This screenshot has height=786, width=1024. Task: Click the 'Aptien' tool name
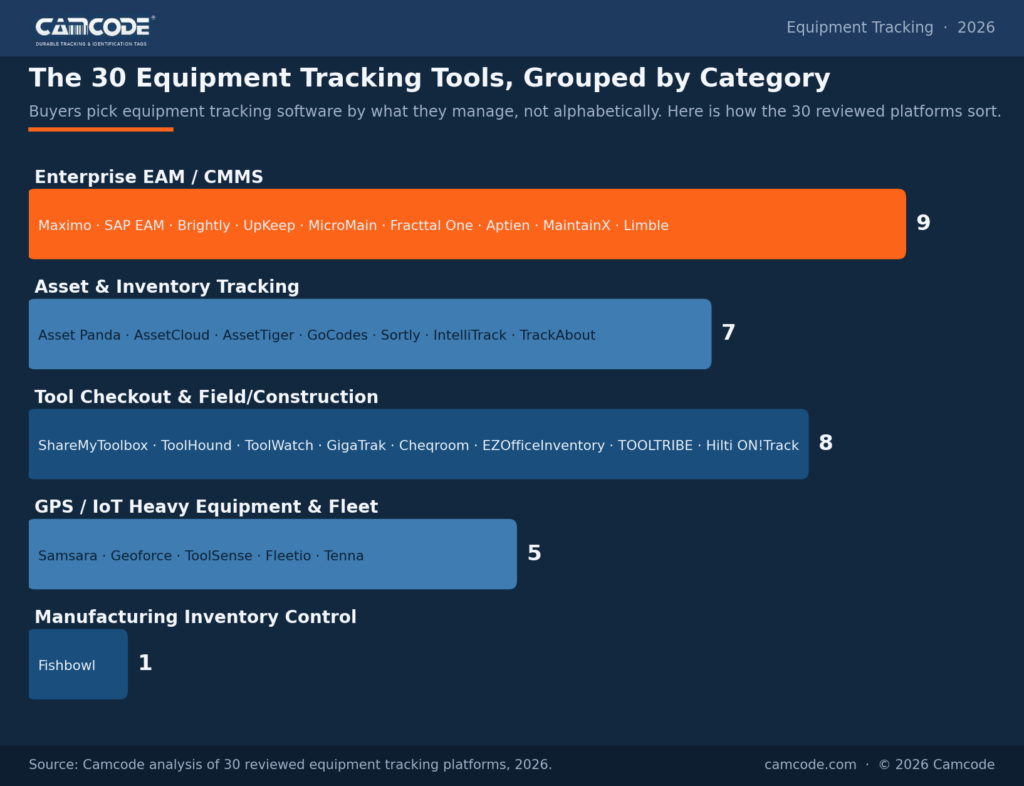coord(507,225)
